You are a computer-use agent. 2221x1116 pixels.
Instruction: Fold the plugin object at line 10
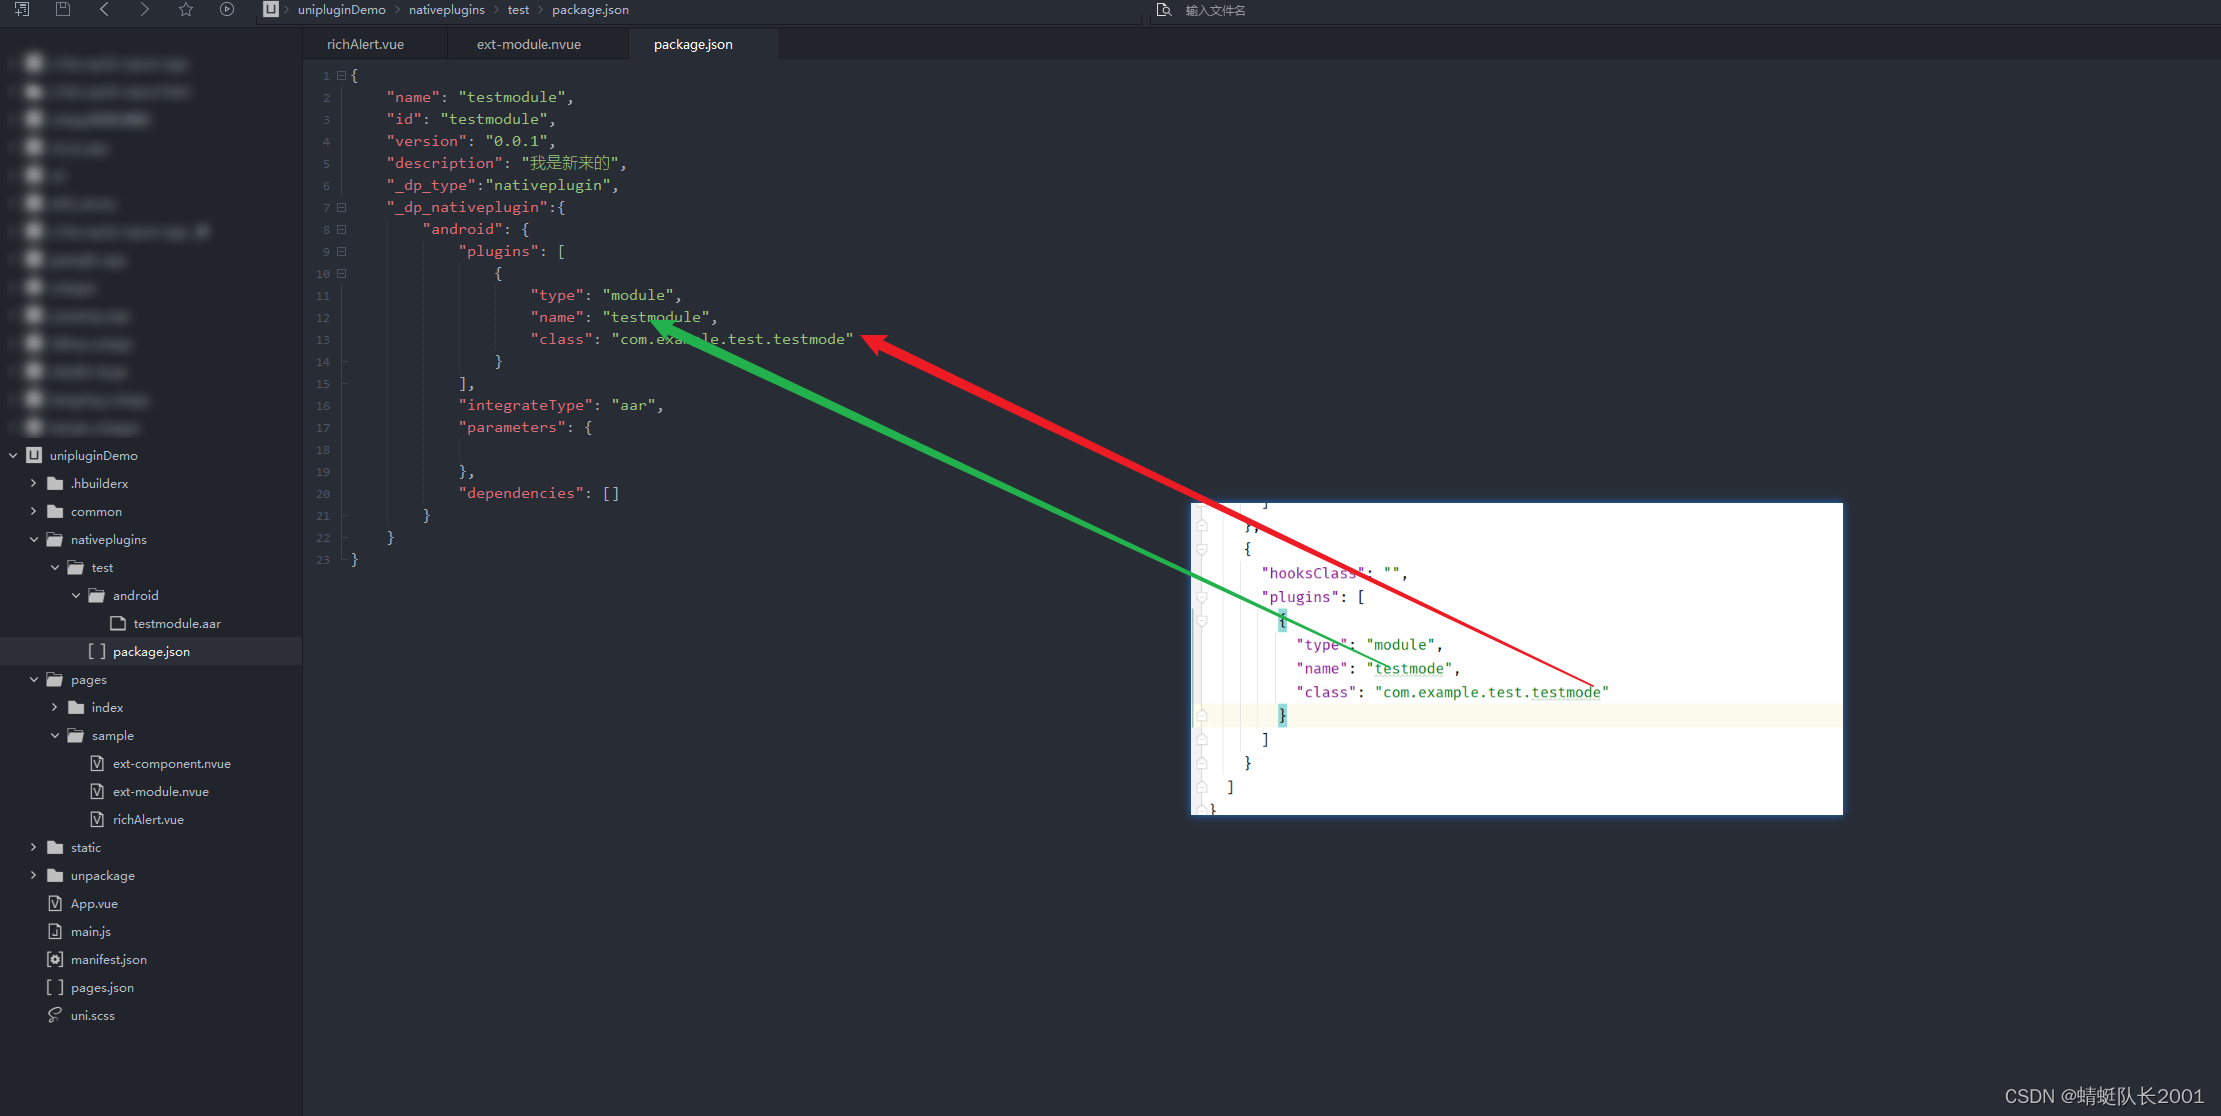tap(341, 273)
